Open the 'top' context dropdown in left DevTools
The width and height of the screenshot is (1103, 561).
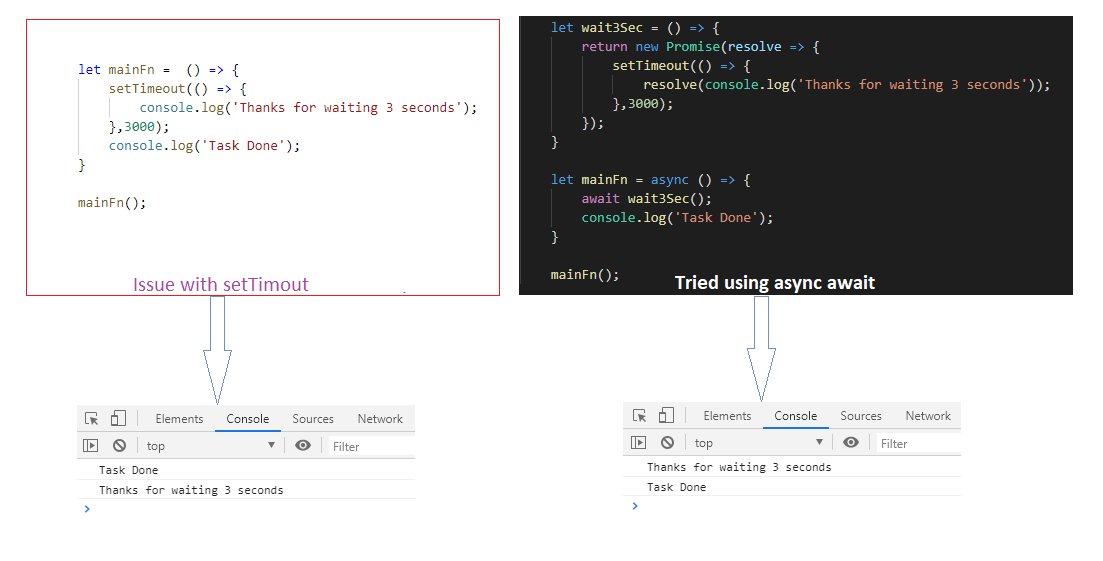(x=210, y=446)
